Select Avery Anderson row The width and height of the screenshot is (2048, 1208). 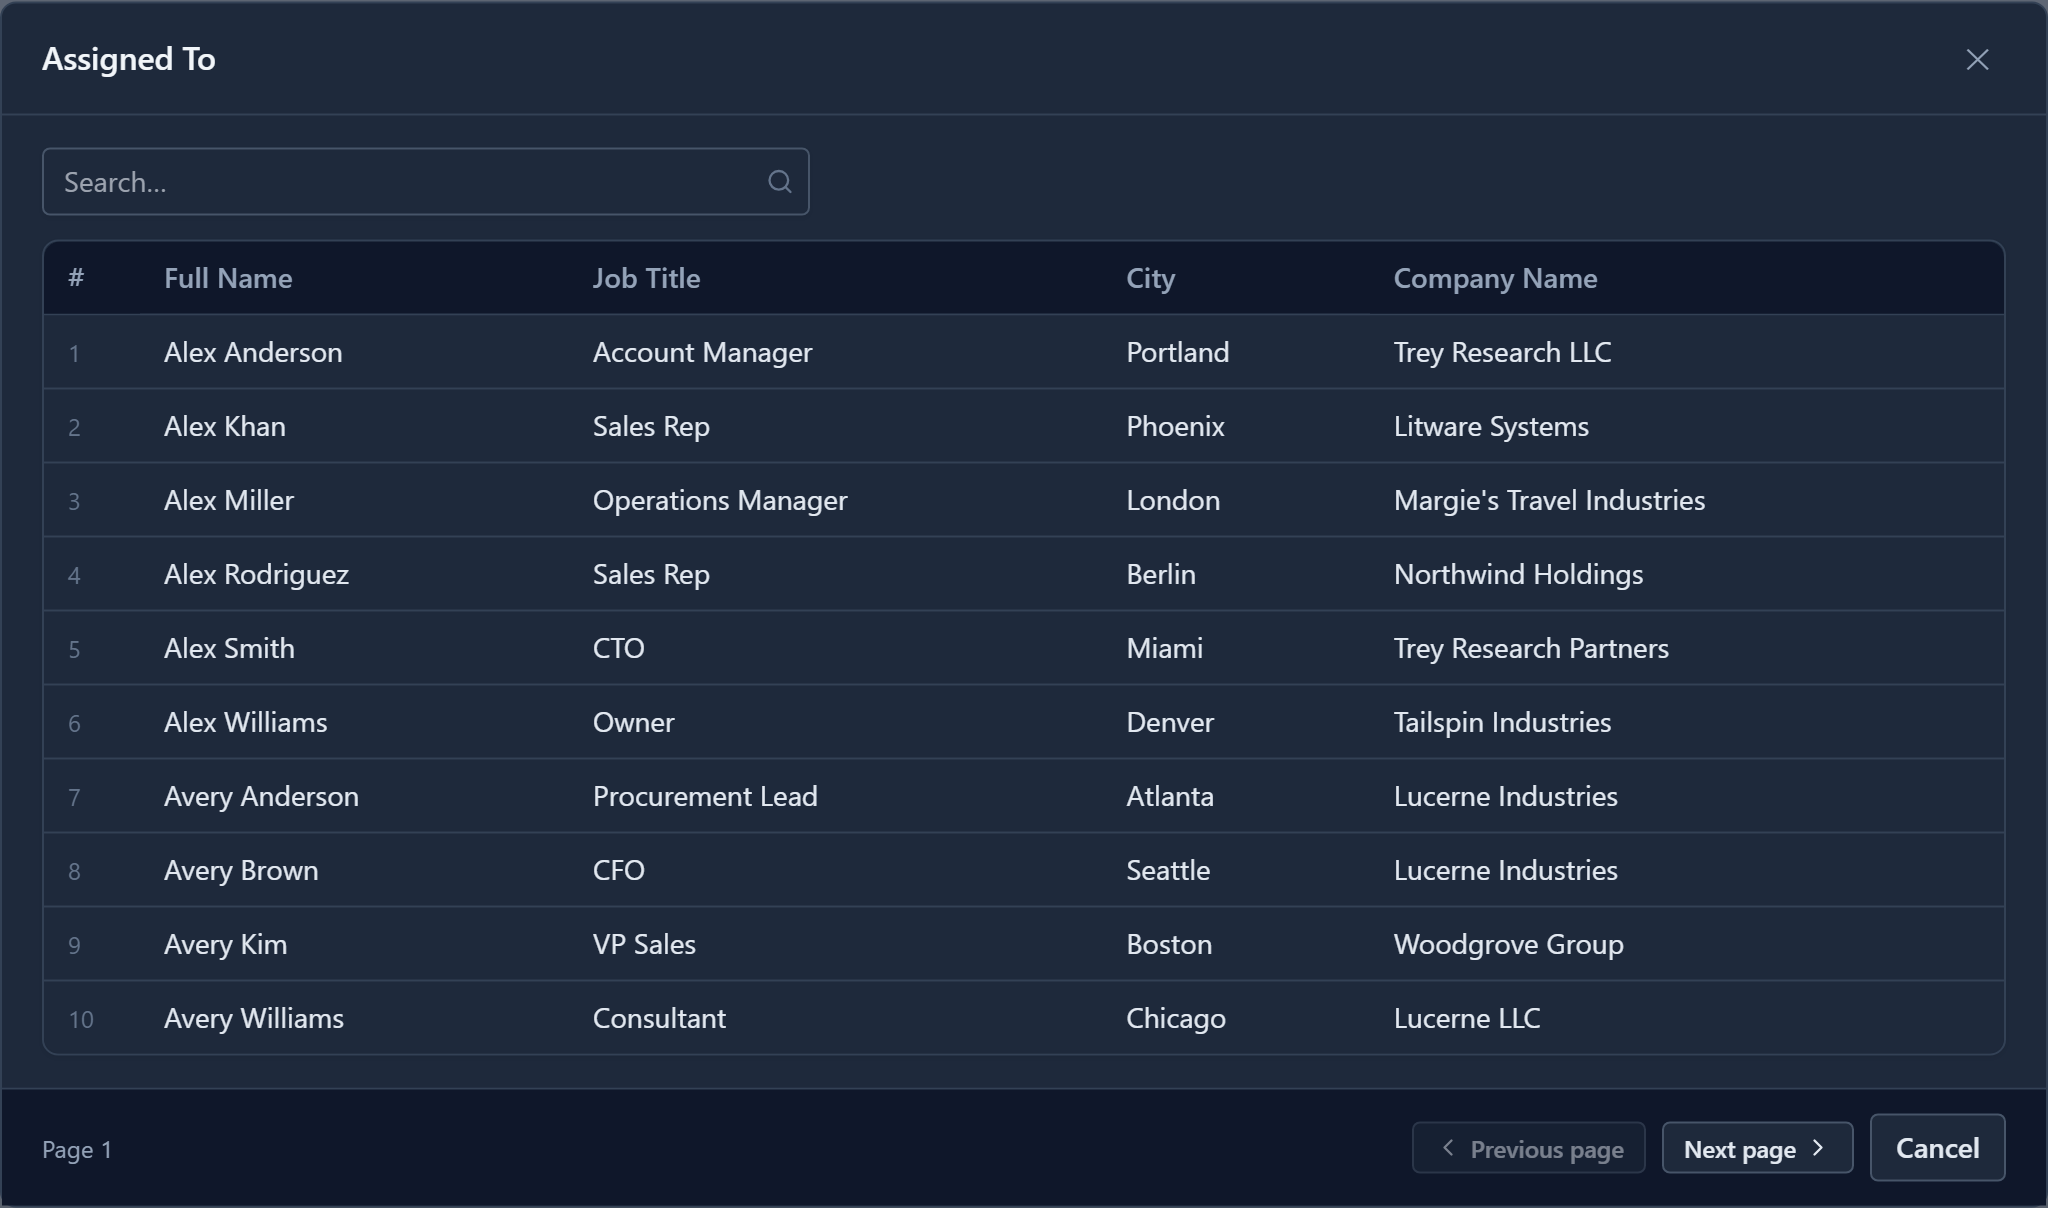click(x=1024, y=796)
